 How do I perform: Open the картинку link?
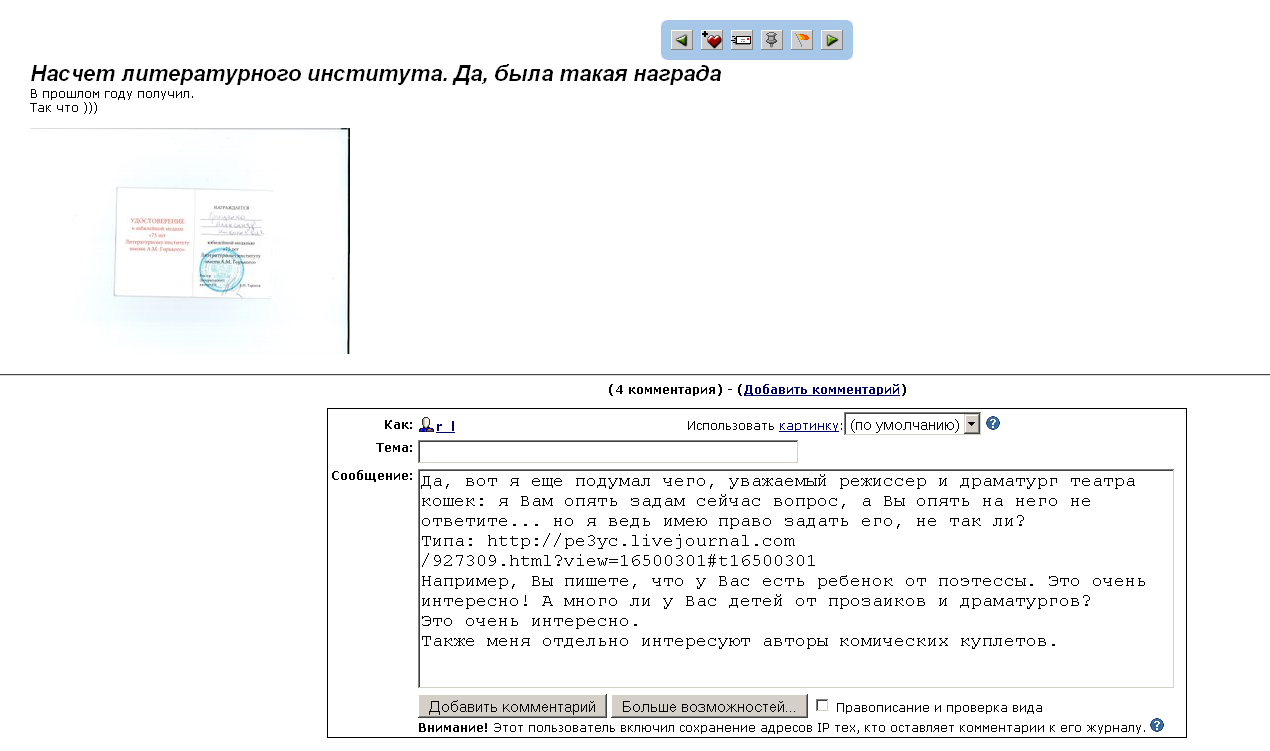808,426
